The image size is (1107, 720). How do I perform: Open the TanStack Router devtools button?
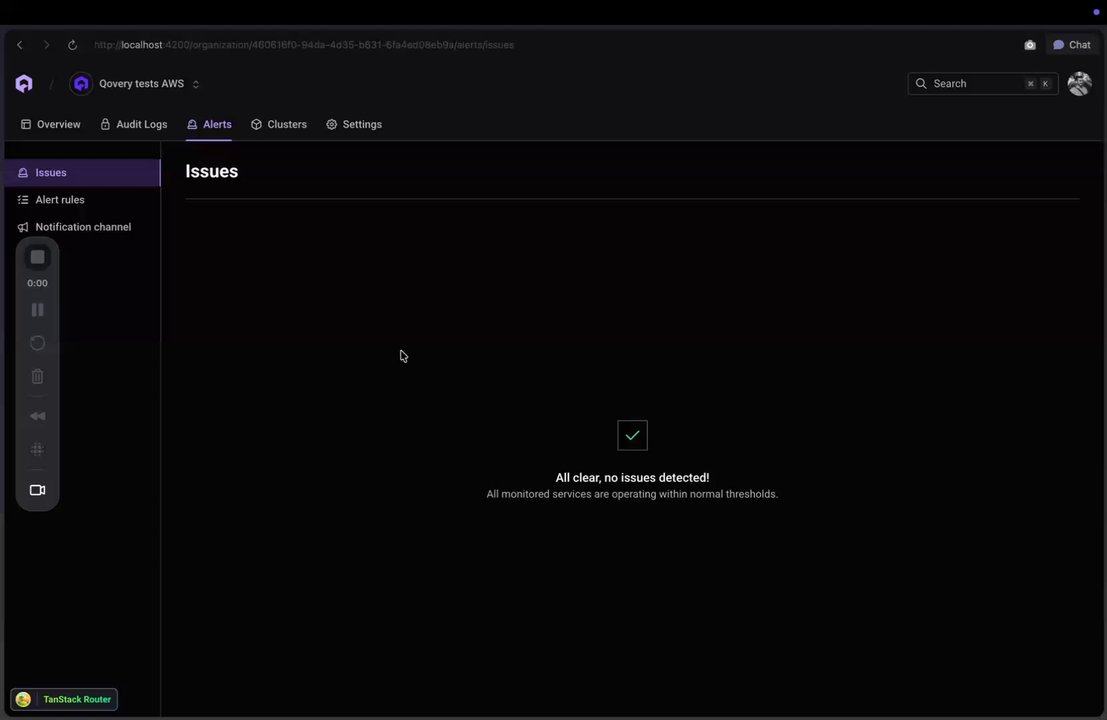pos(64,699)
